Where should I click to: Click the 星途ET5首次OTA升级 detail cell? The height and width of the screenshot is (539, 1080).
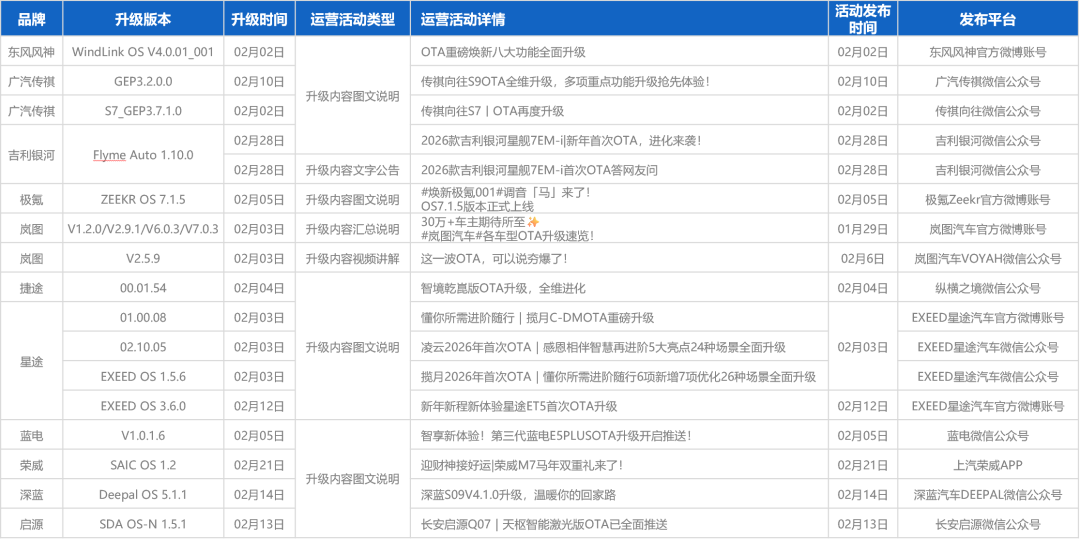(x=619, y=406)
